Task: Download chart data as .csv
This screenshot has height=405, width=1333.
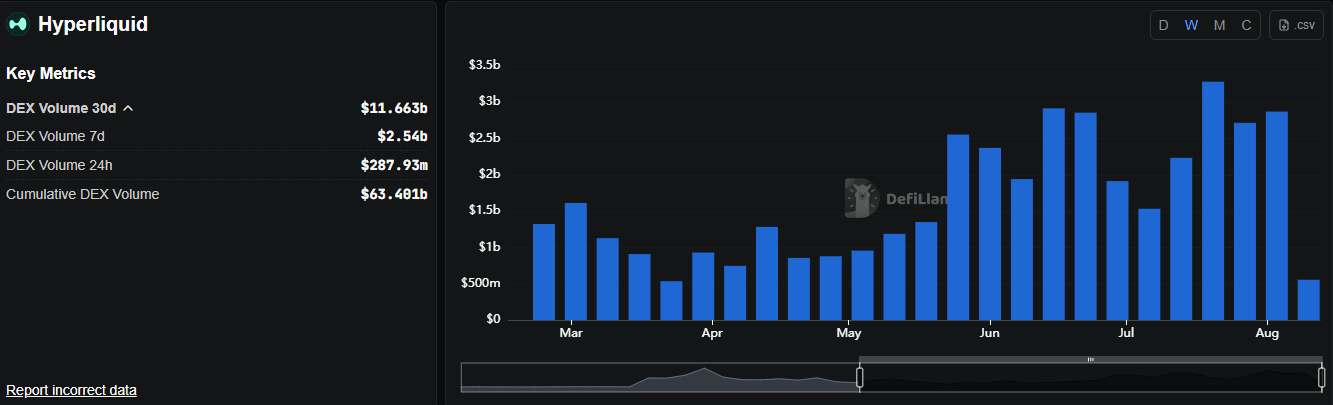Action: [1296, 25]
